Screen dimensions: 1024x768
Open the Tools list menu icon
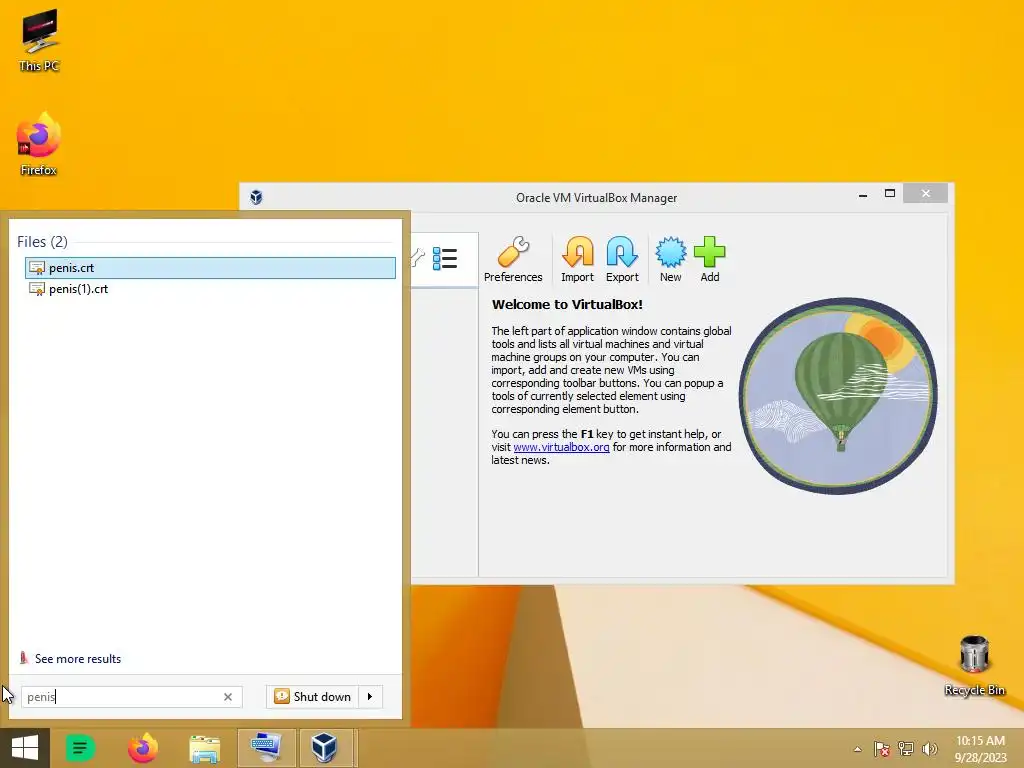pyautogui.click(x=445, y=259)
